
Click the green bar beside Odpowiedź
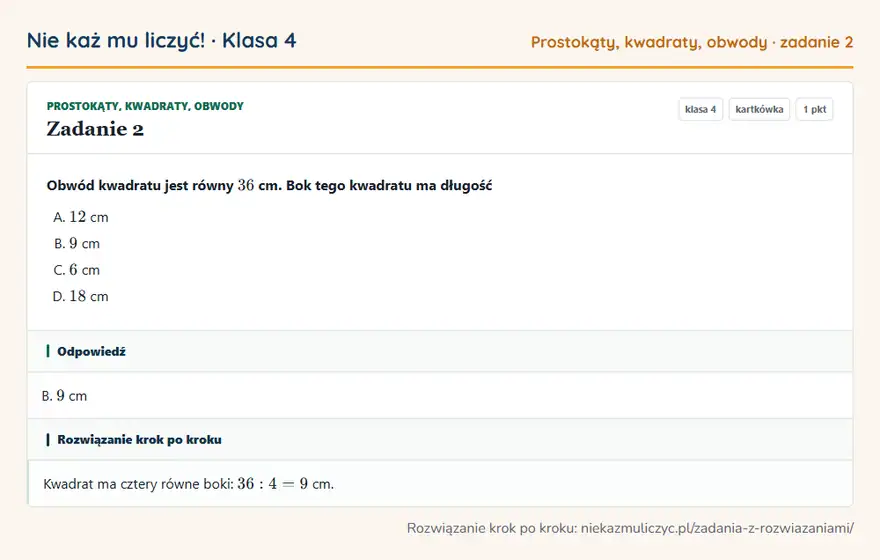coord(48,351)
